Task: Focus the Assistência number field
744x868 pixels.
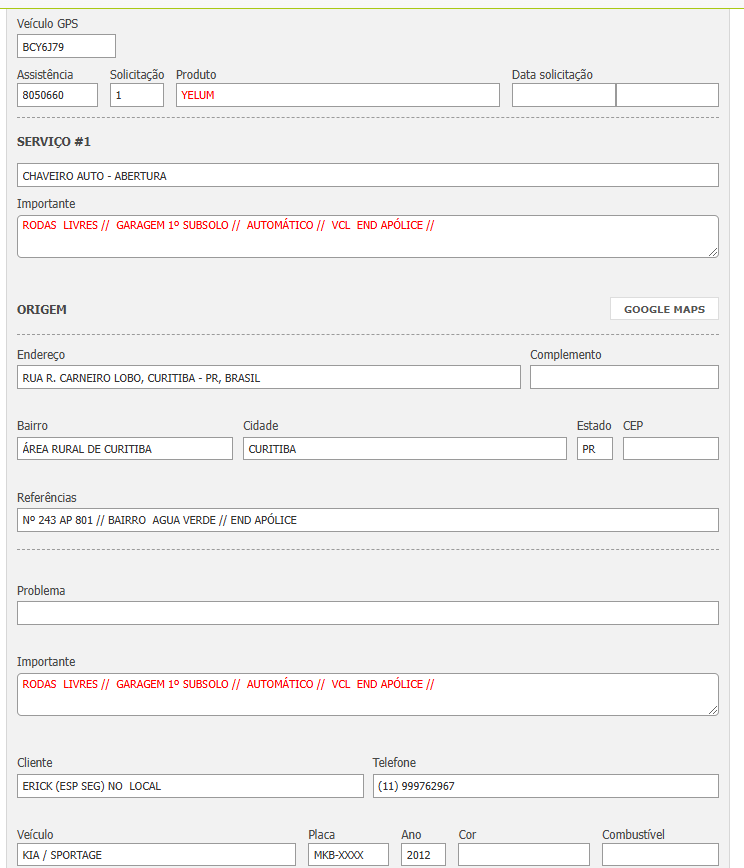Action: (x=57, y=95)
